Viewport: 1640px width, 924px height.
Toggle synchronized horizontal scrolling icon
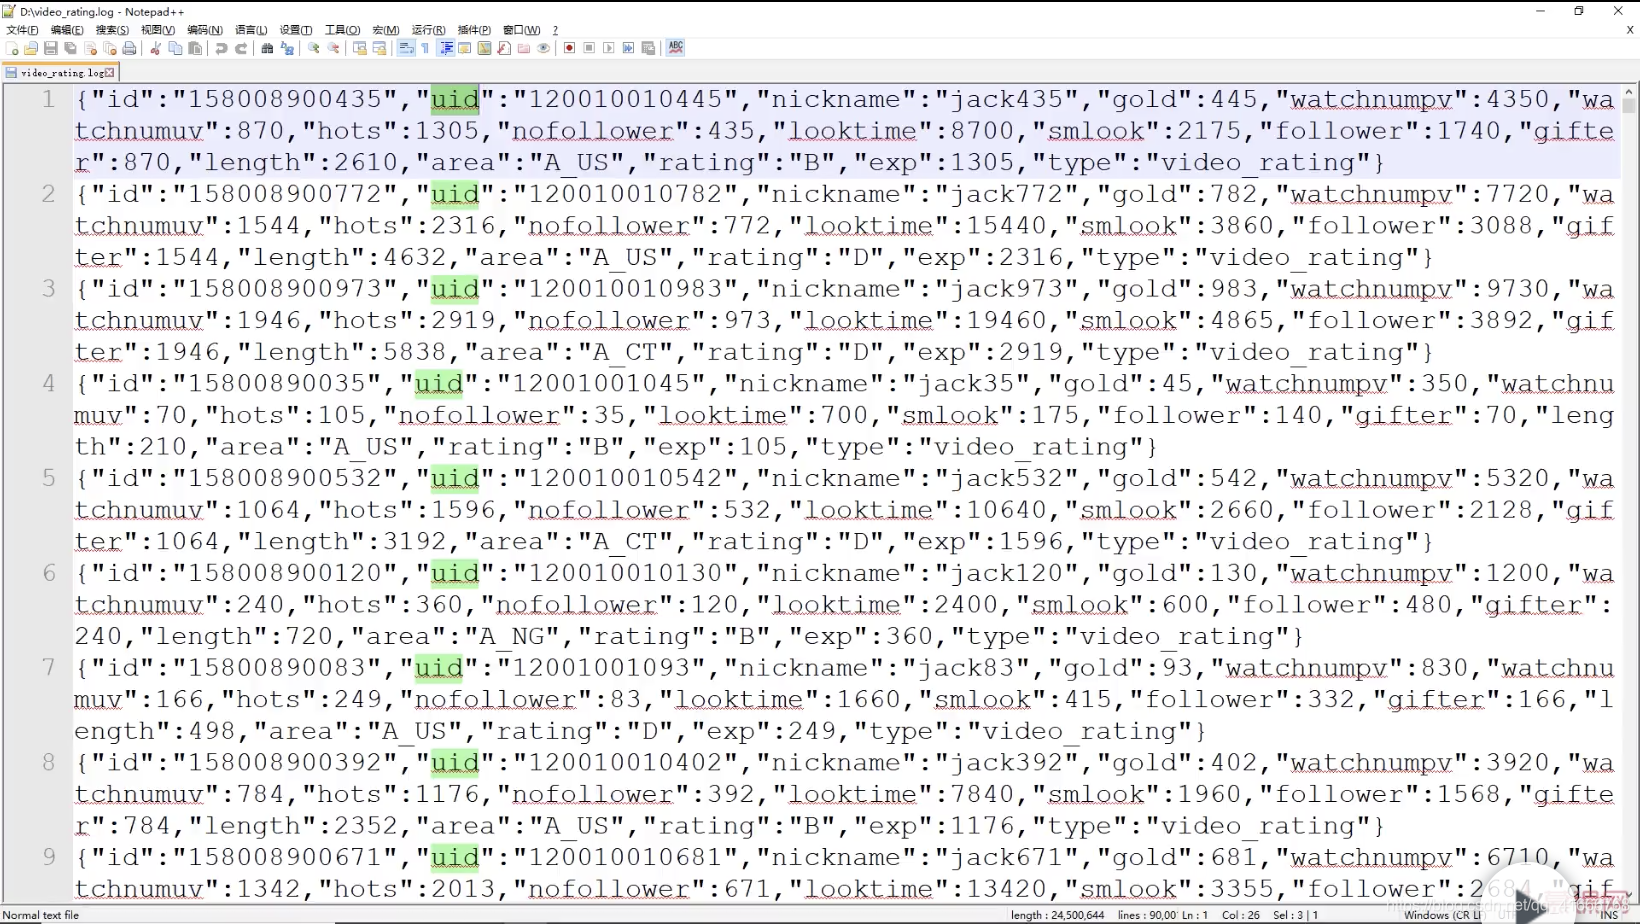click(x=379, y=48)
